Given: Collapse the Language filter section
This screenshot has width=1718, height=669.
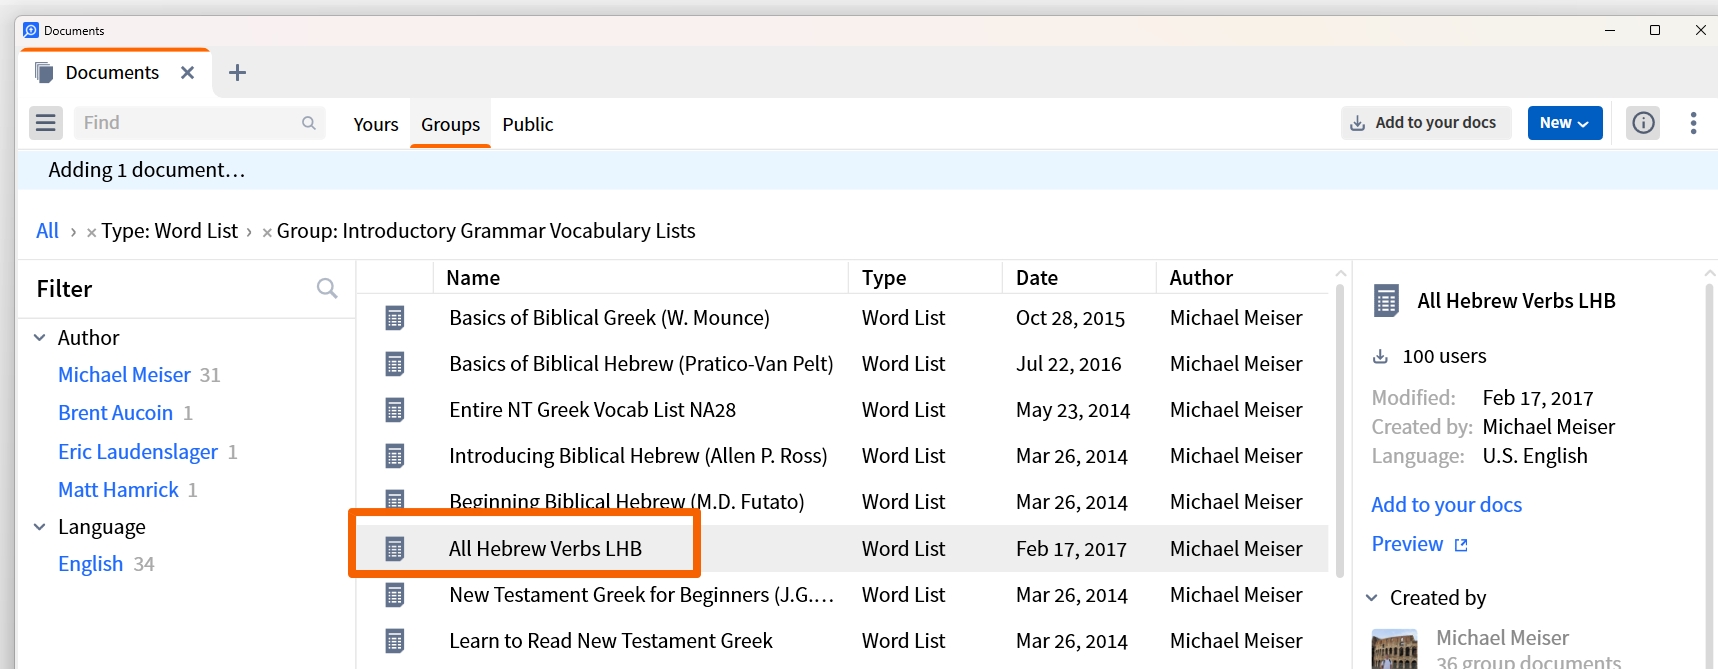Looking at the screenshot, I should [x=40, y=527].
